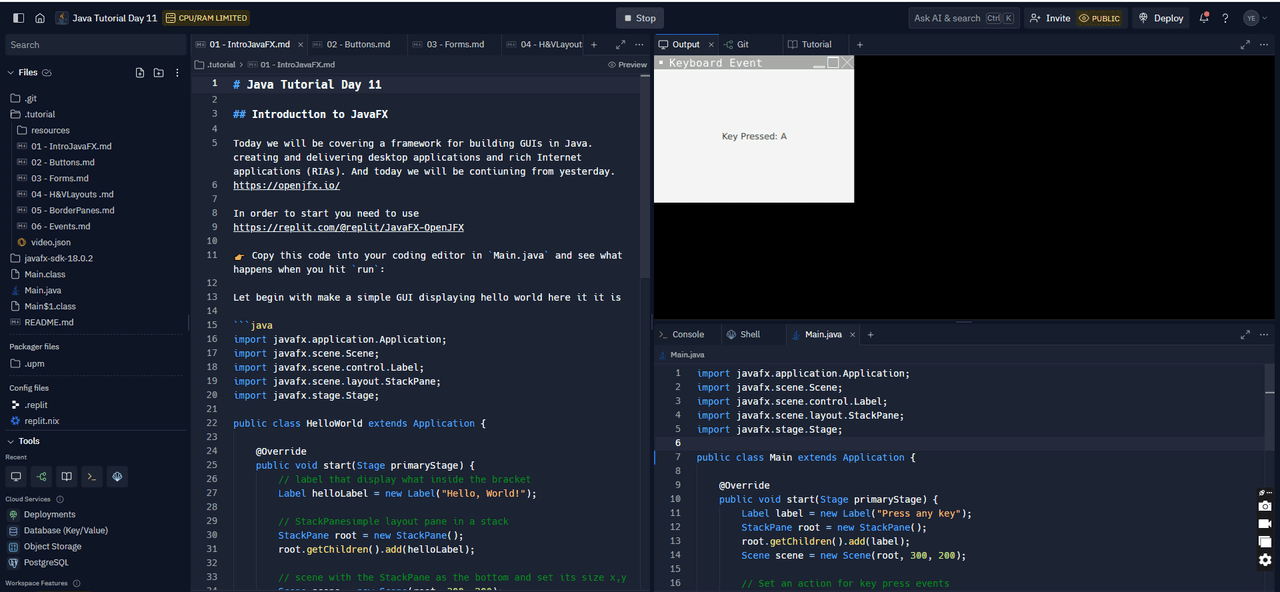Screen dimensions: 1280x592
Task: Click the help question mark icon
Action: [x=1225, y=18]
